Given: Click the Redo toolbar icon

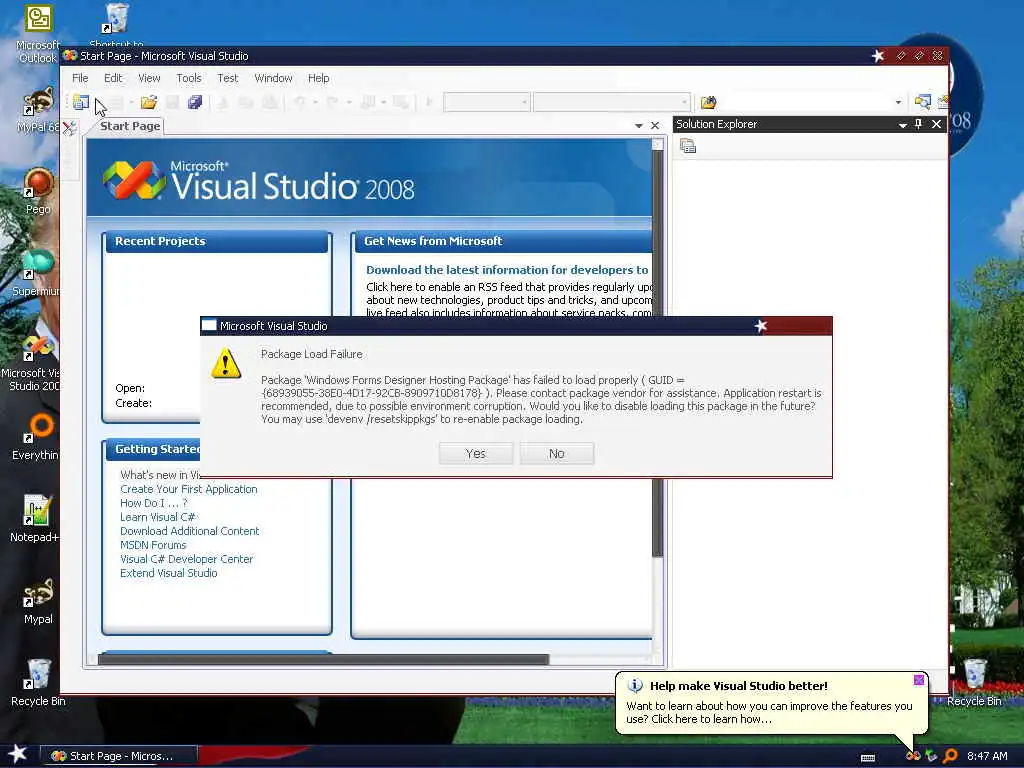Looking at the screenshot, I should 332,102.
